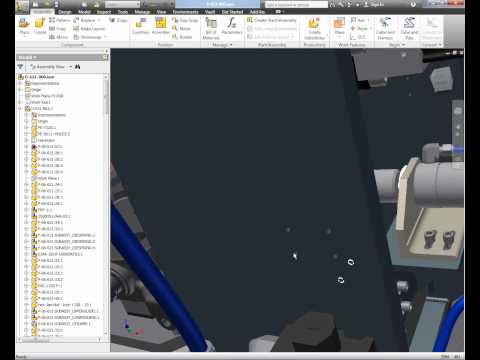Launch Tube and Pipe environment
This screenshot has width=480, height=360.
pyautogui.click(x=409, y=28)
